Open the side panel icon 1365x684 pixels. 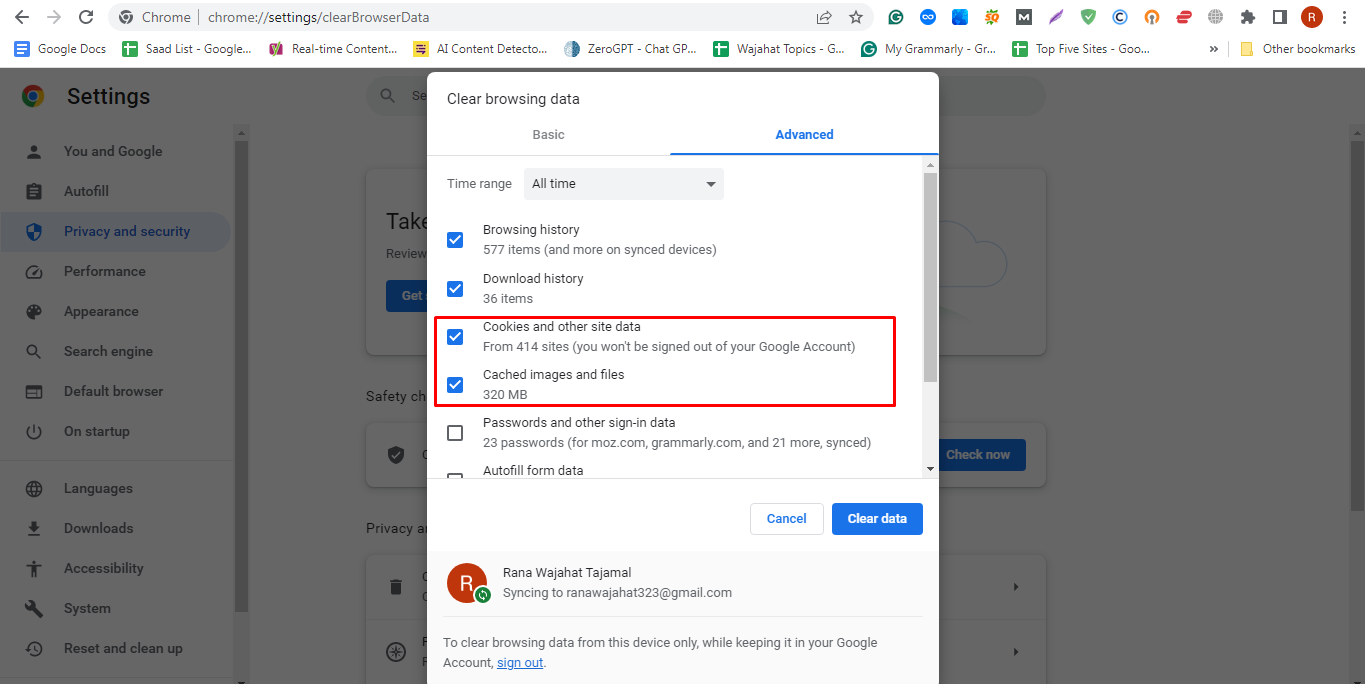[x=1279, y=17]
